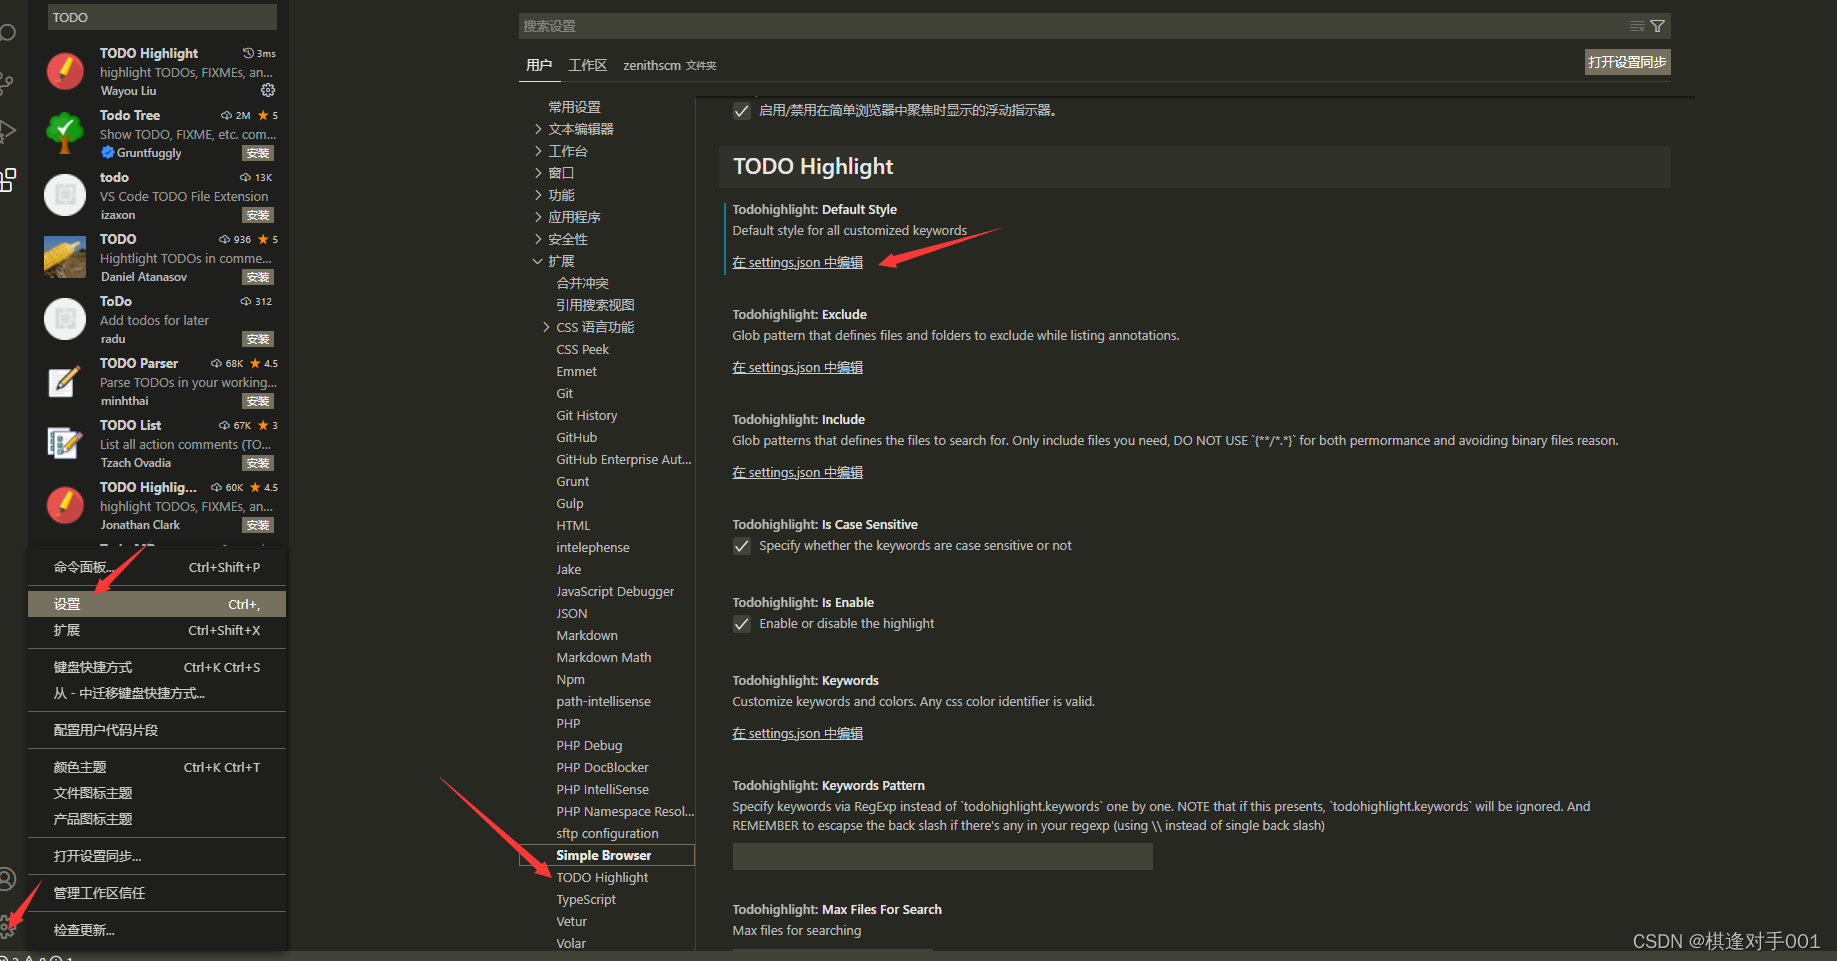
Task: Toggle simple browser focus indicator checkbox
Action: point(742,111)
